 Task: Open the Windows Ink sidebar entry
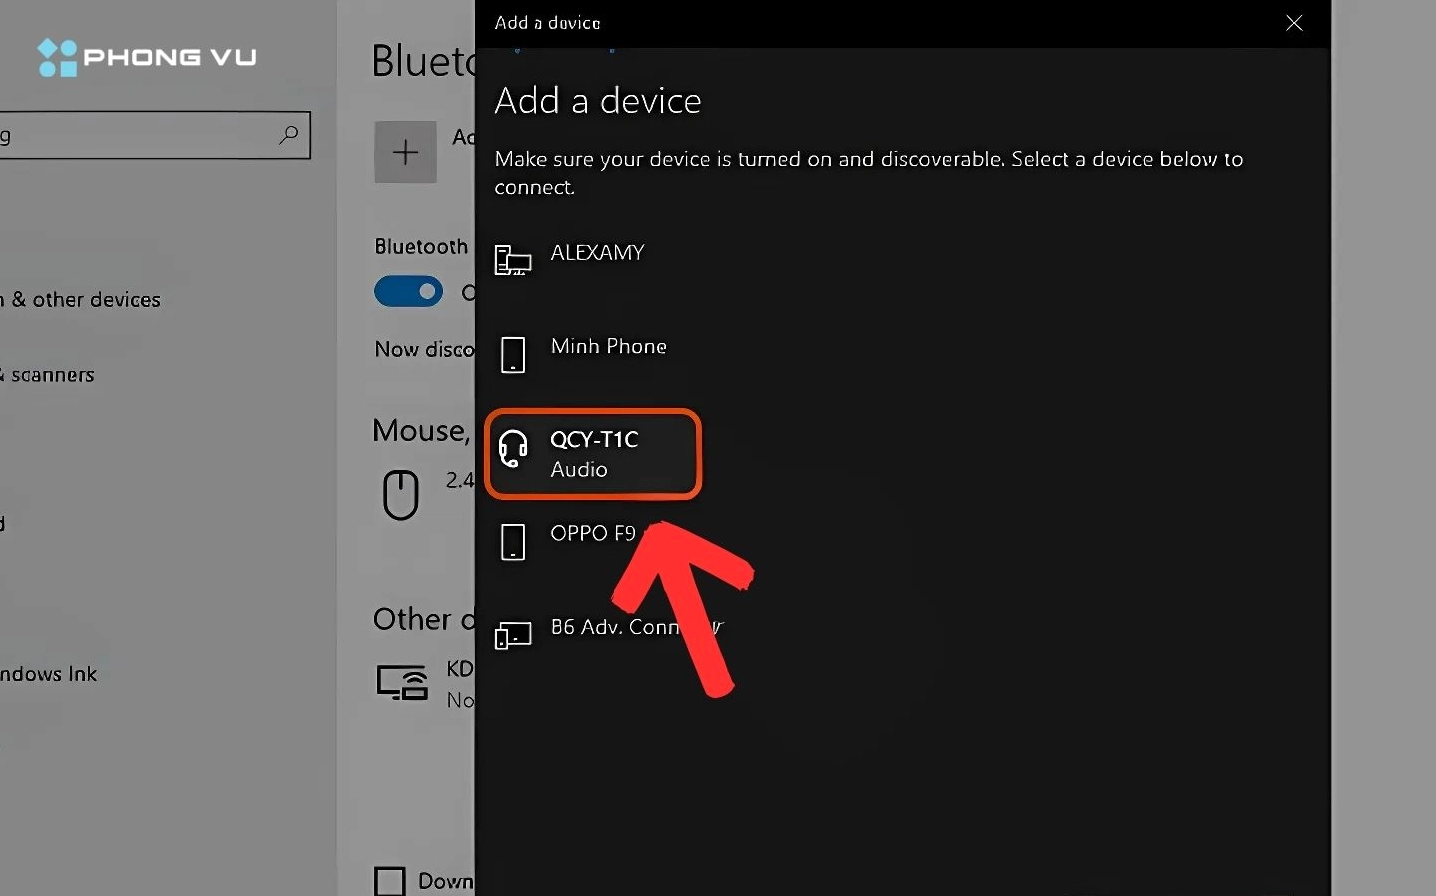(x=48, y=673)
